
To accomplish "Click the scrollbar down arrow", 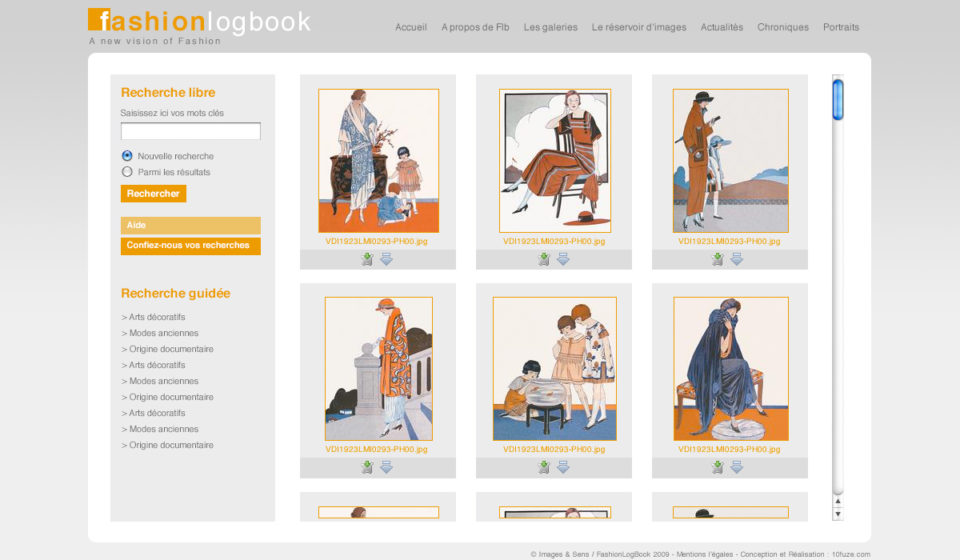I will pyautogui.click(x=838, y=515).
